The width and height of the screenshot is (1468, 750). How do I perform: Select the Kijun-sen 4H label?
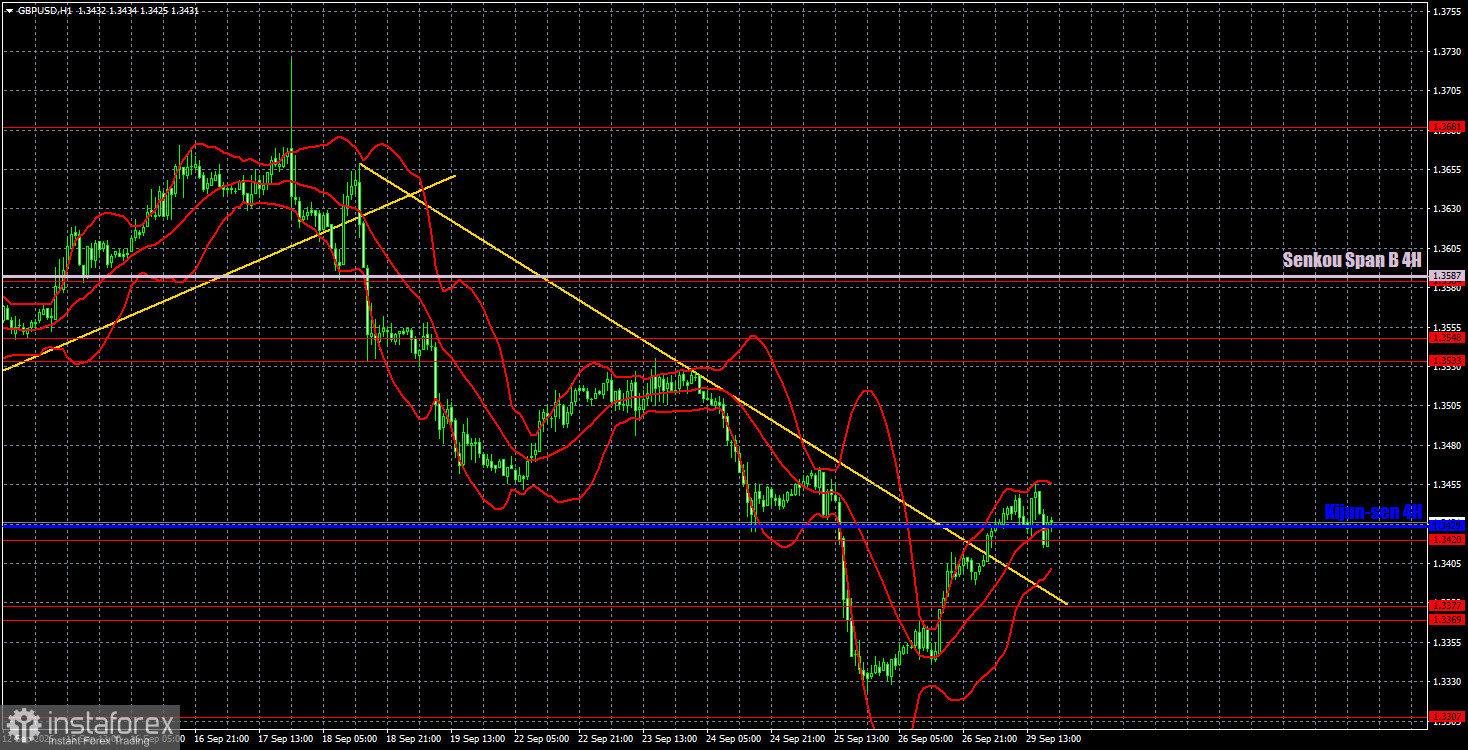coord(1373,511)
